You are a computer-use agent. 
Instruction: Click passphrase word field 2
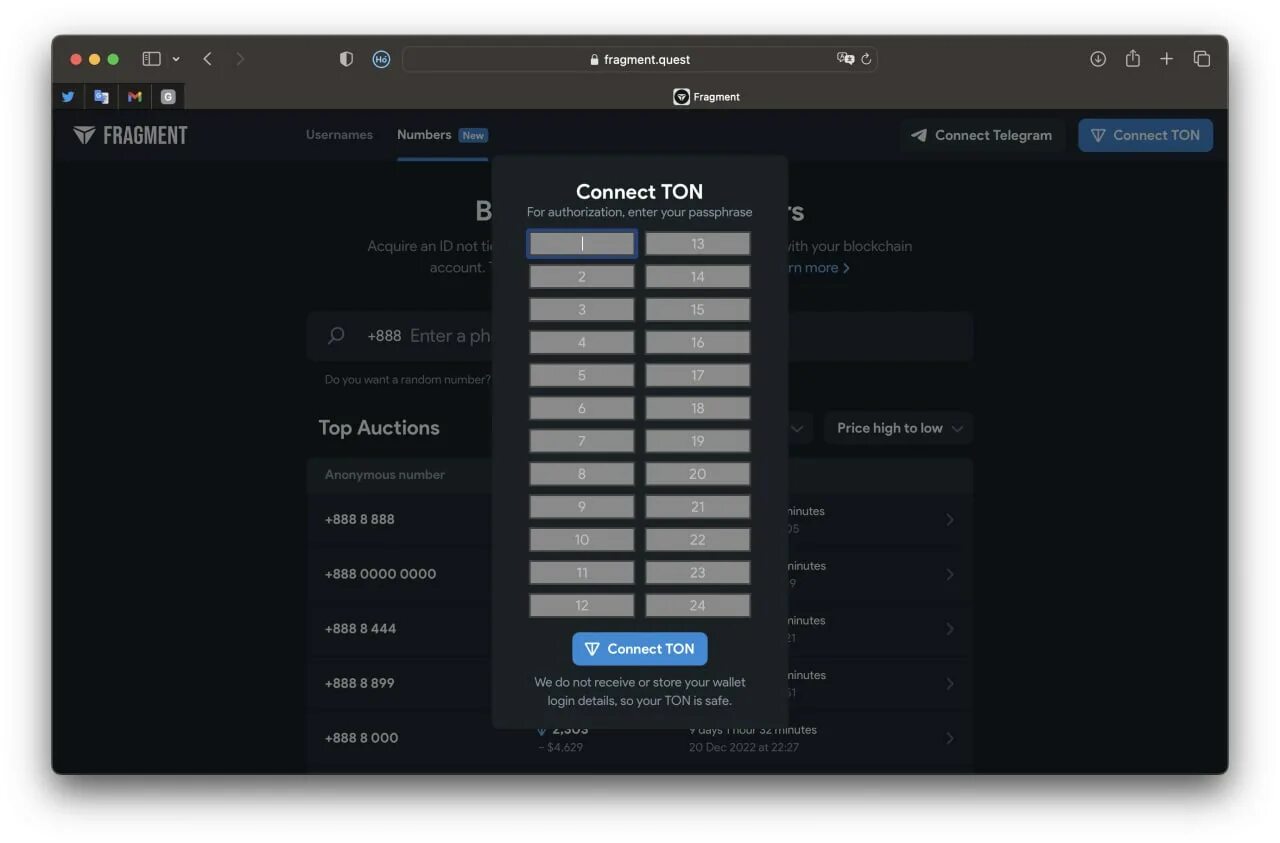pyautogui.click(x=582, y=277)
